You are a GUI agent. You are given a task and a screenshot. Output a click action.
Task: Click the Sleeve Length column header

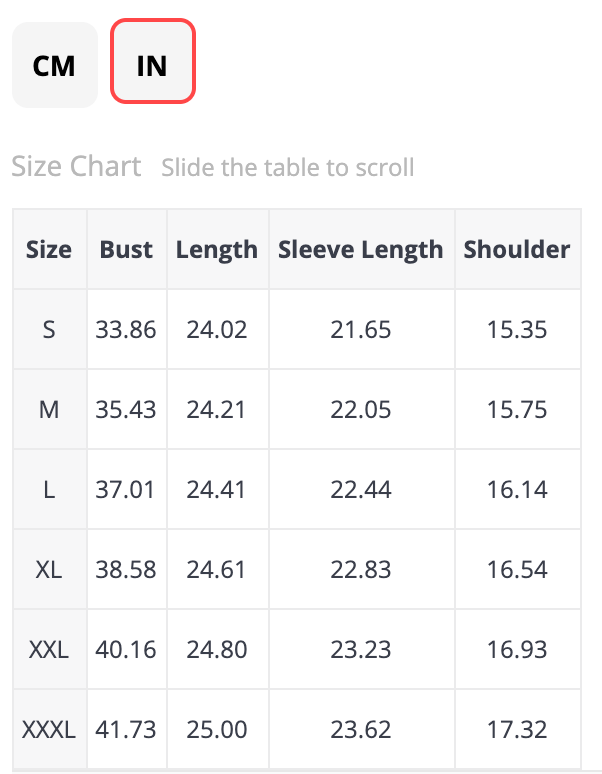pyautogui.click(x=361, y=250)
